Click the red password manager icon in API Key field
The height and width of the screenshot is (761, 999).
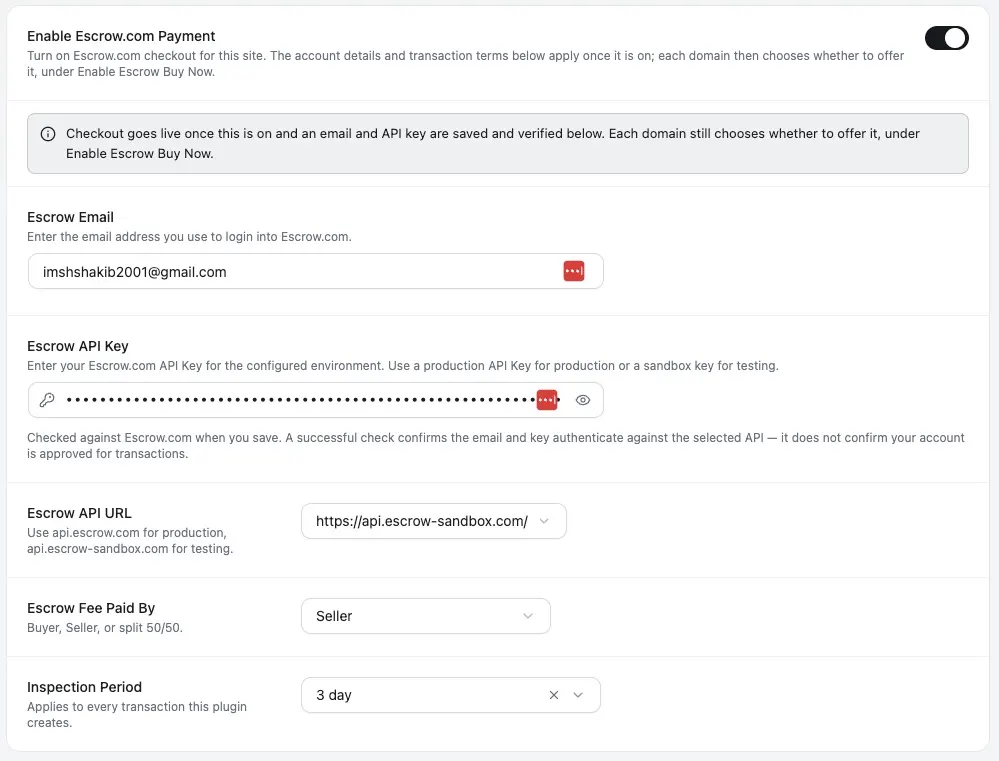point(547,400)
